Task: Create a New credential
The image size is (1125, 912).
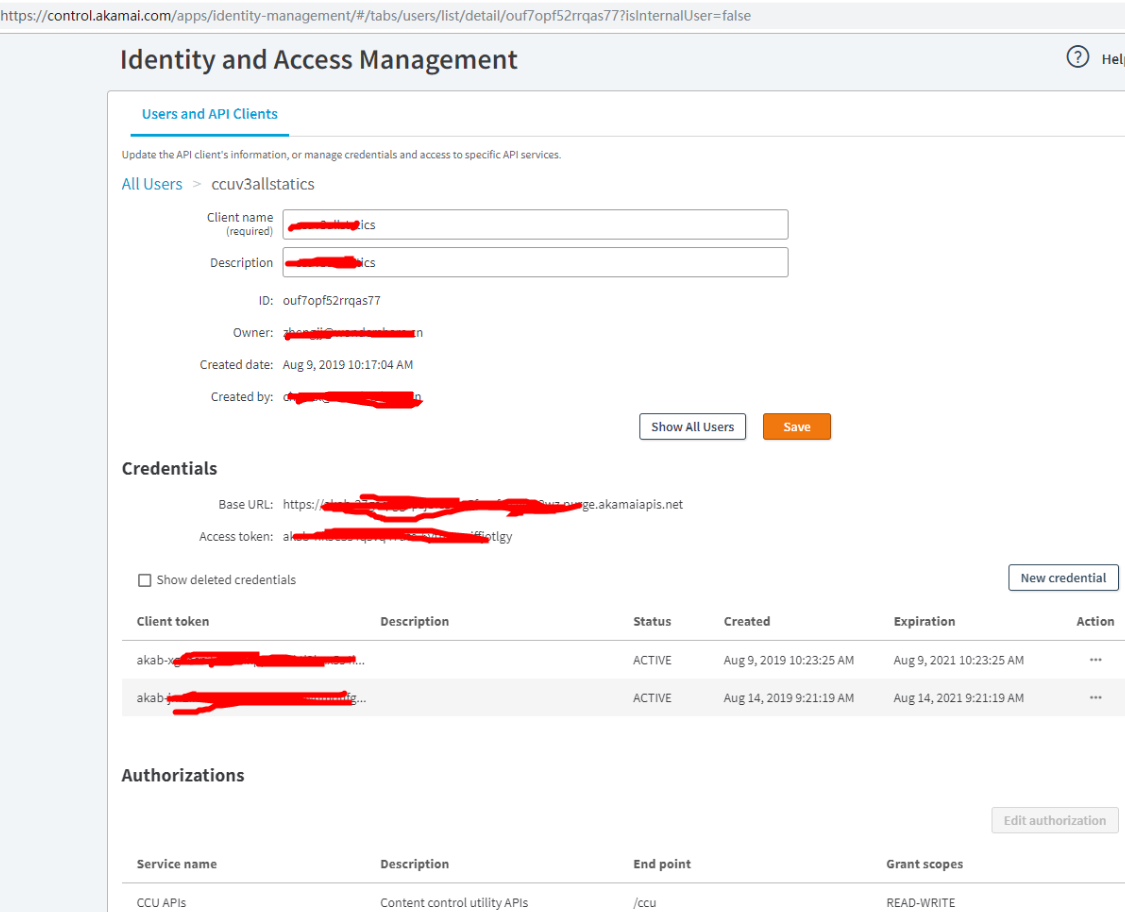Action: (x=1062, y=578)
